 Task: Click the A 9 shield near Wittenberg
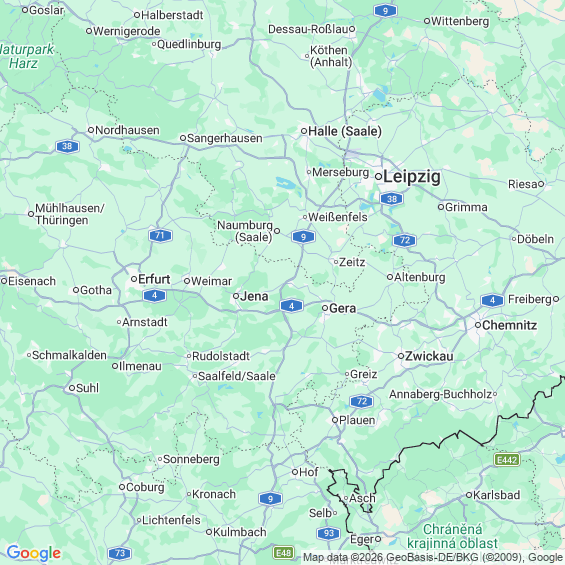point(385,11)
